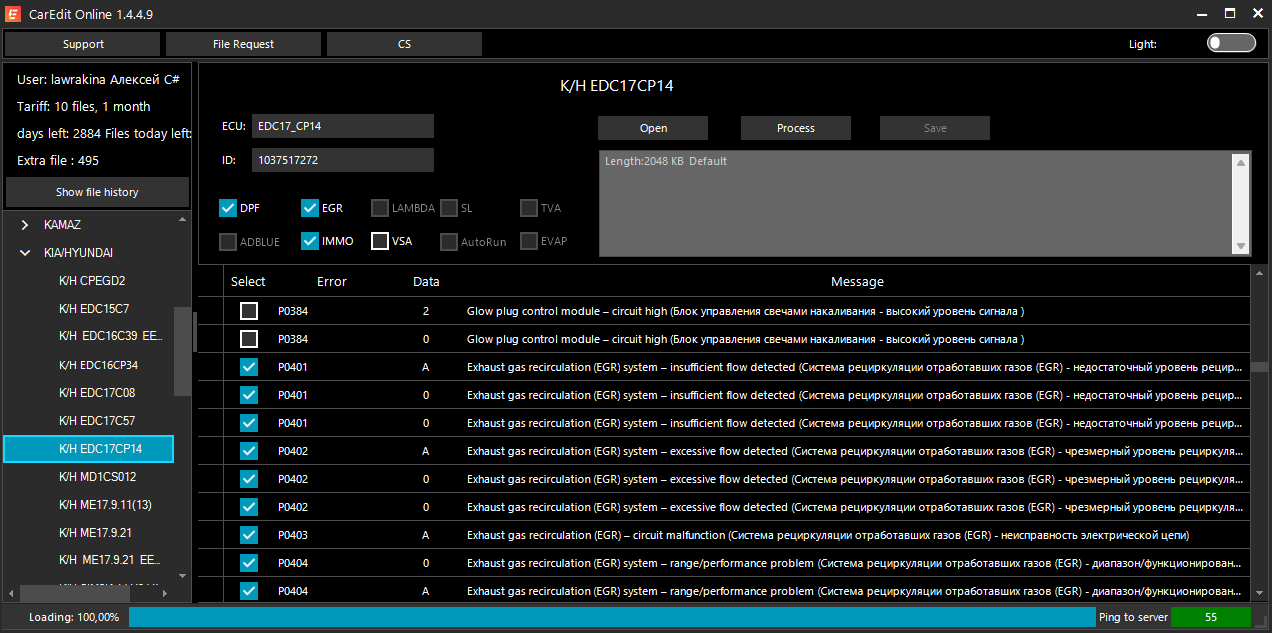Collapse the KIA/HYUNDAI tree node
The image size is (1272, 633).
click(x=25, y=253)
